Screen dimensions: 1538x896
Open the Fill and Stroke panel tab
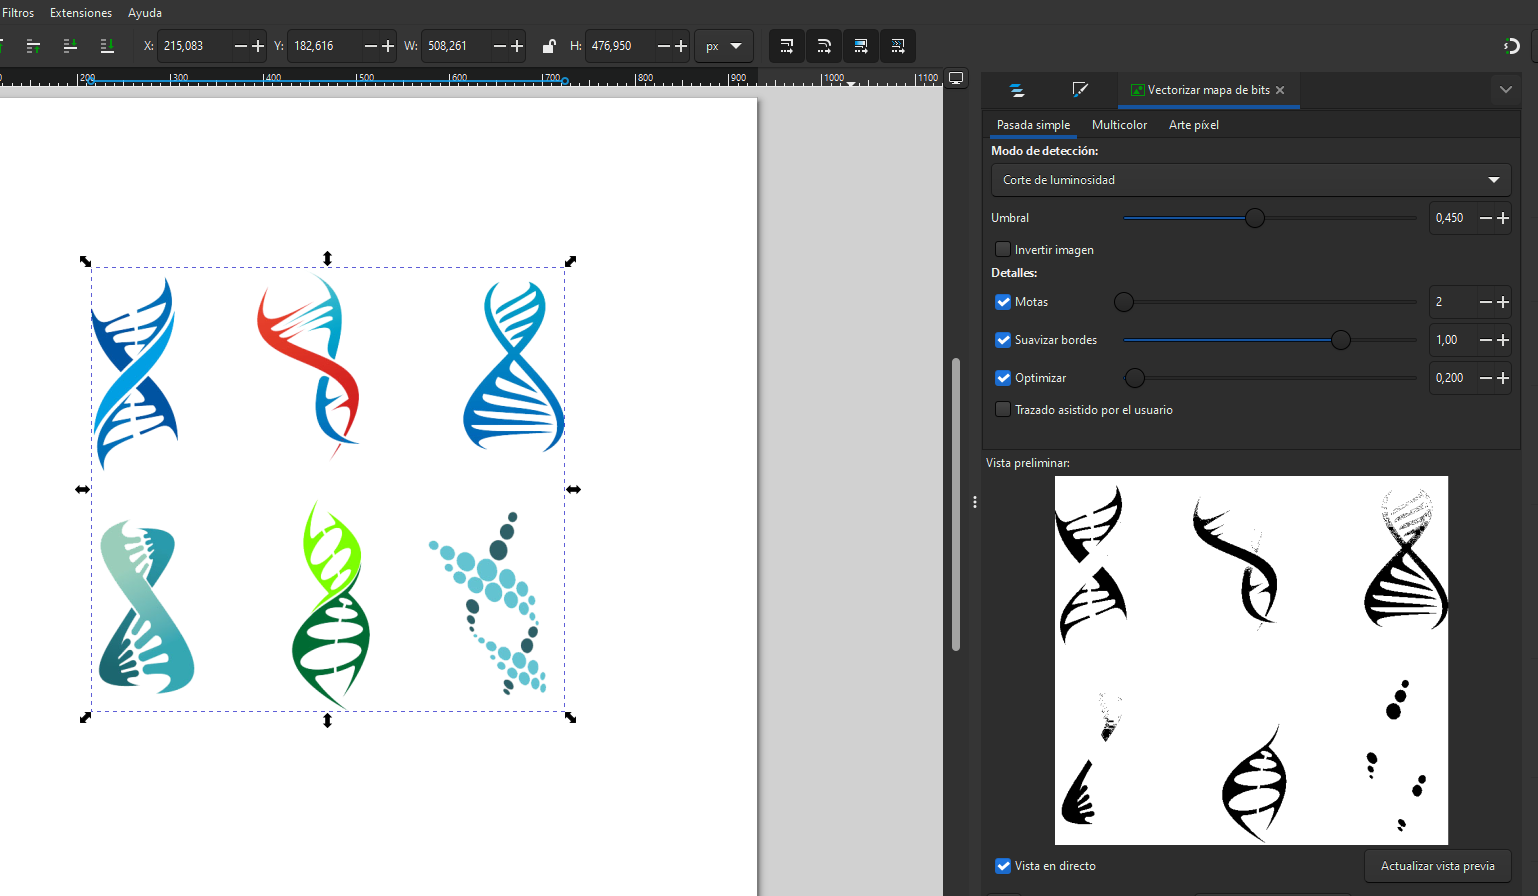[1080, 90]
